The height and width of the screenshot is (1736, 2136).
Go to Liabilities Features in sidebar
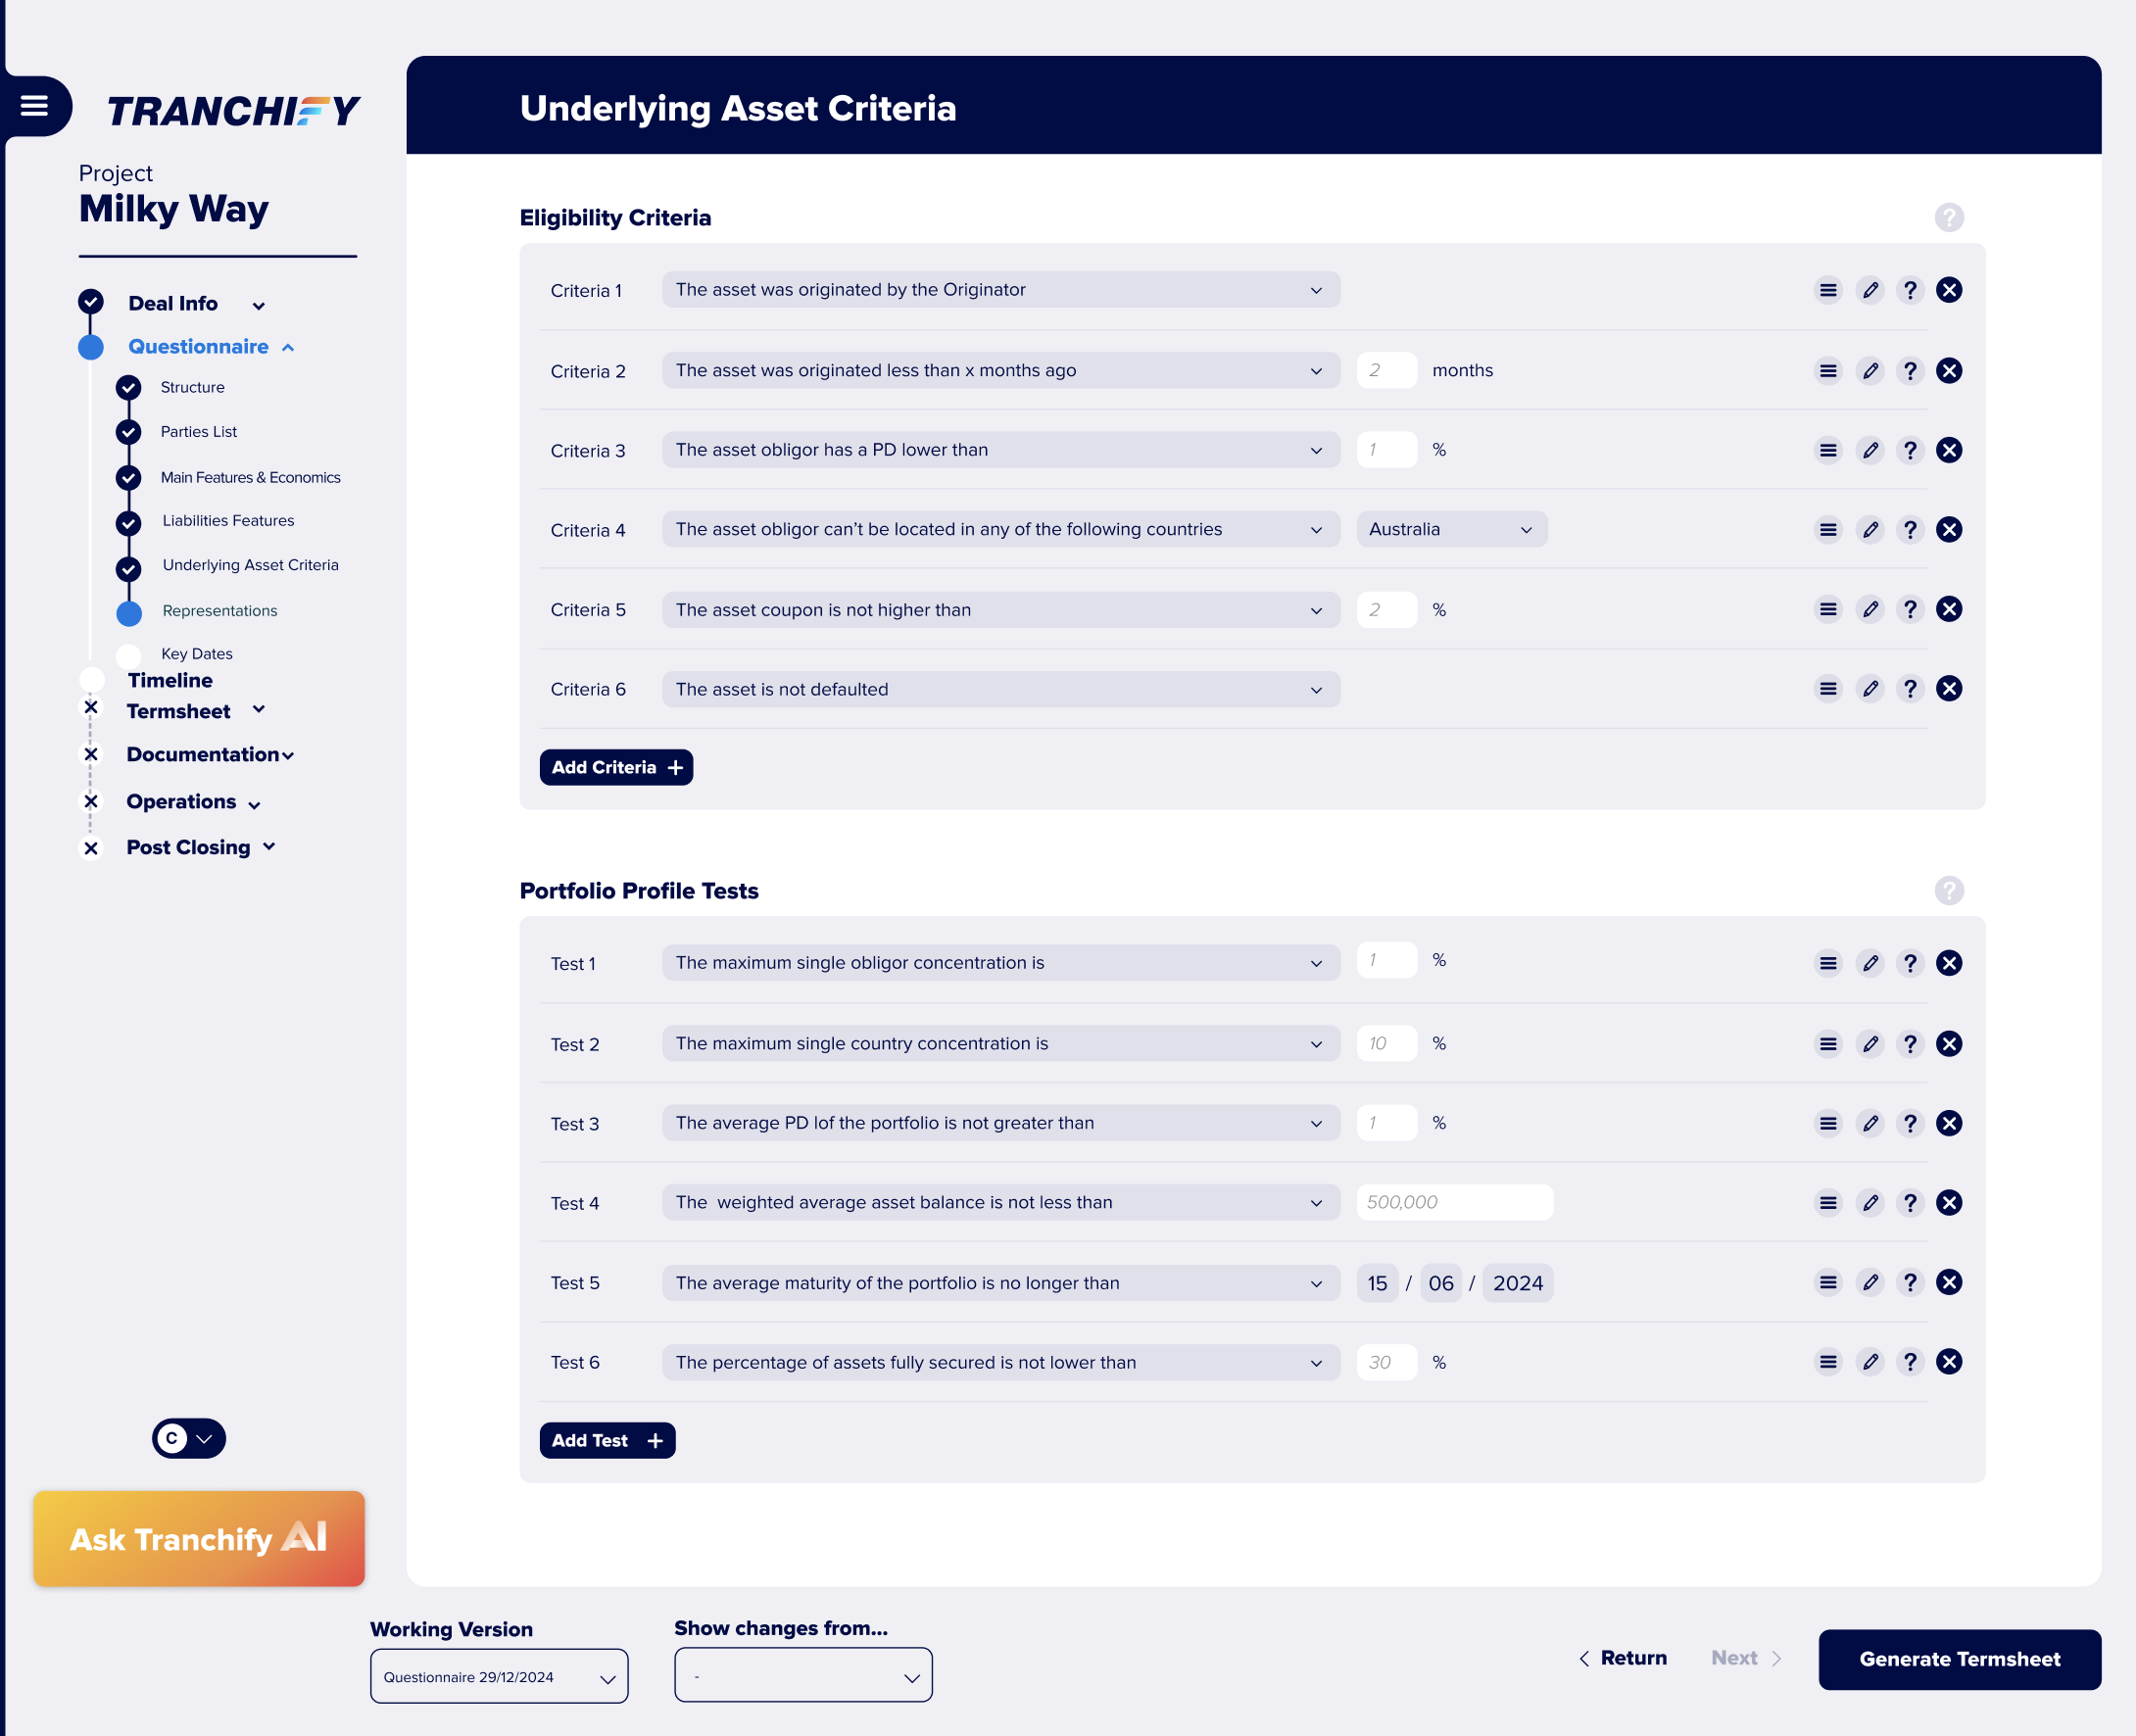228,521
